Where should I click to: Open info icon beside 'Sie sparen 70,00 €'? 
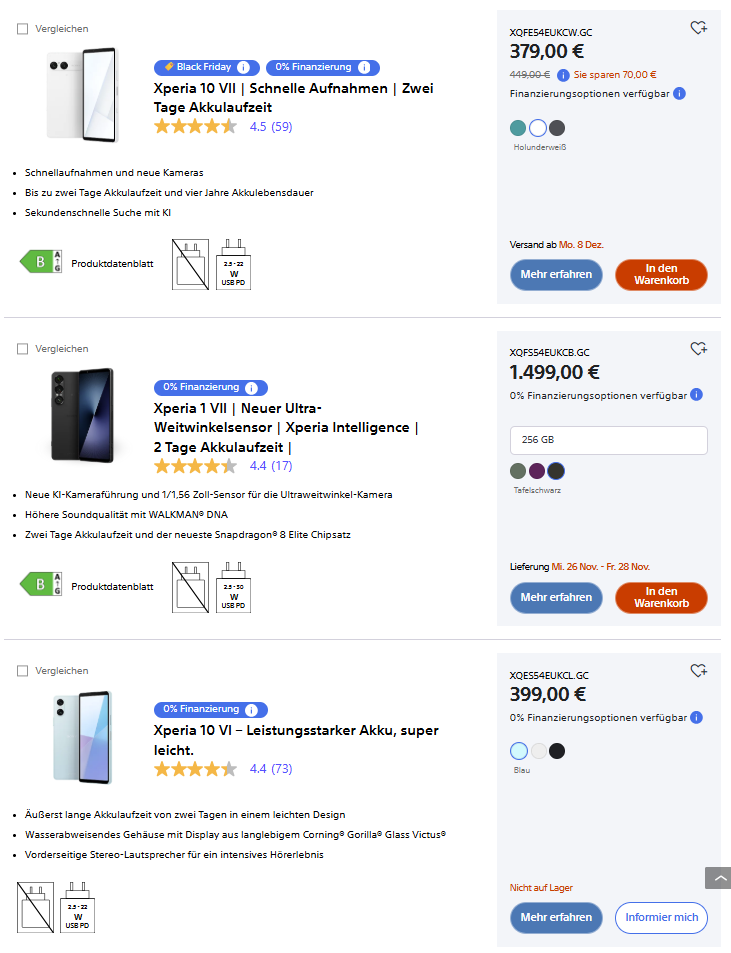(x=564, y=74)
